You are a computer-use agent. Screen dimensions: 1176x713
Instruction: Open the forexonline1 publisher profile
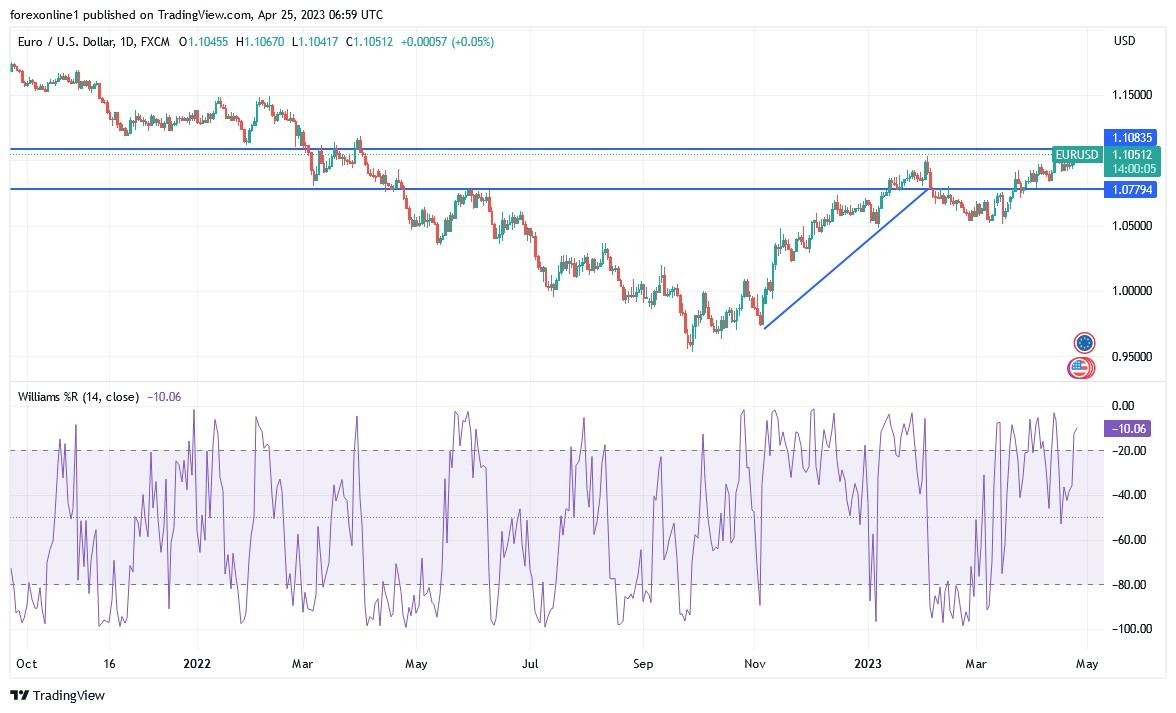click(42, 15)
